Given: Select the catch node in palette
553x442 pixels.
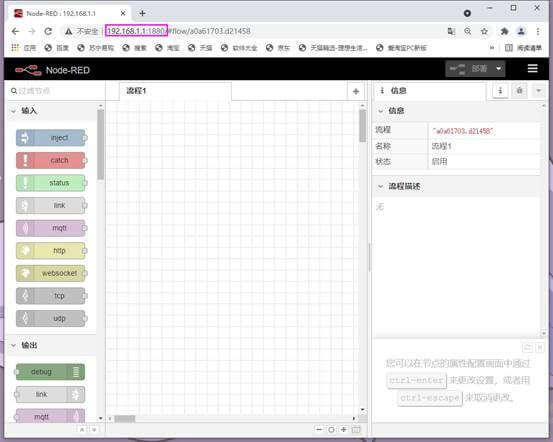Looking at the screenshot, I should coord(51,161).
